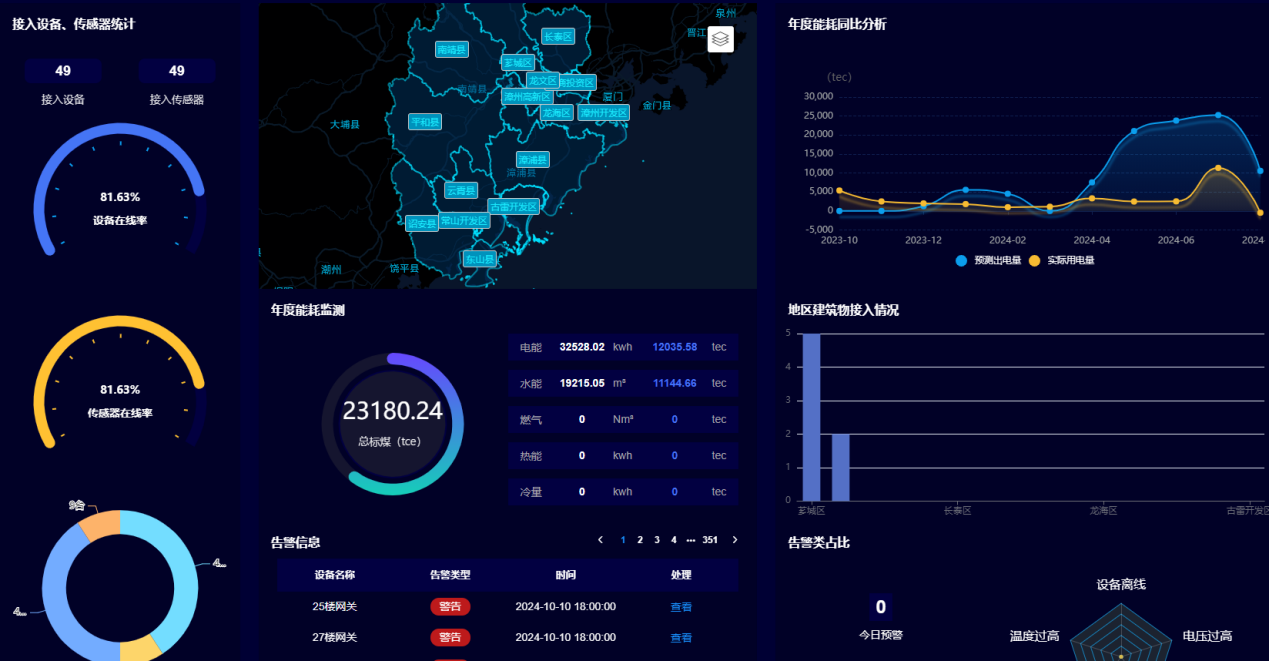Select 诏安县 map marker
This screenshot has height=661, width=1269.
pyautogui.click(x=422, y=223)
